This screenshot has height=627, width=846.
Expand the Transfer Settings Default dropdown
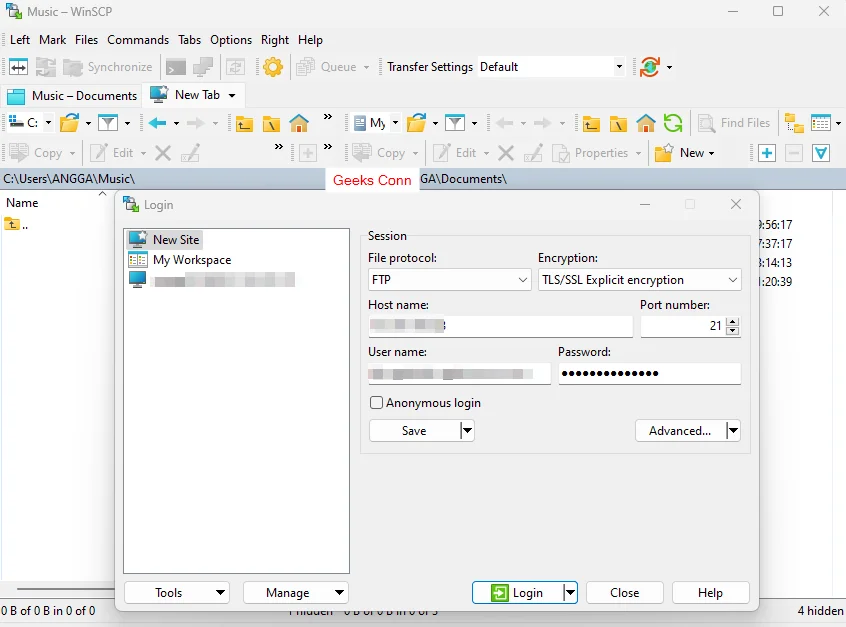618,67
